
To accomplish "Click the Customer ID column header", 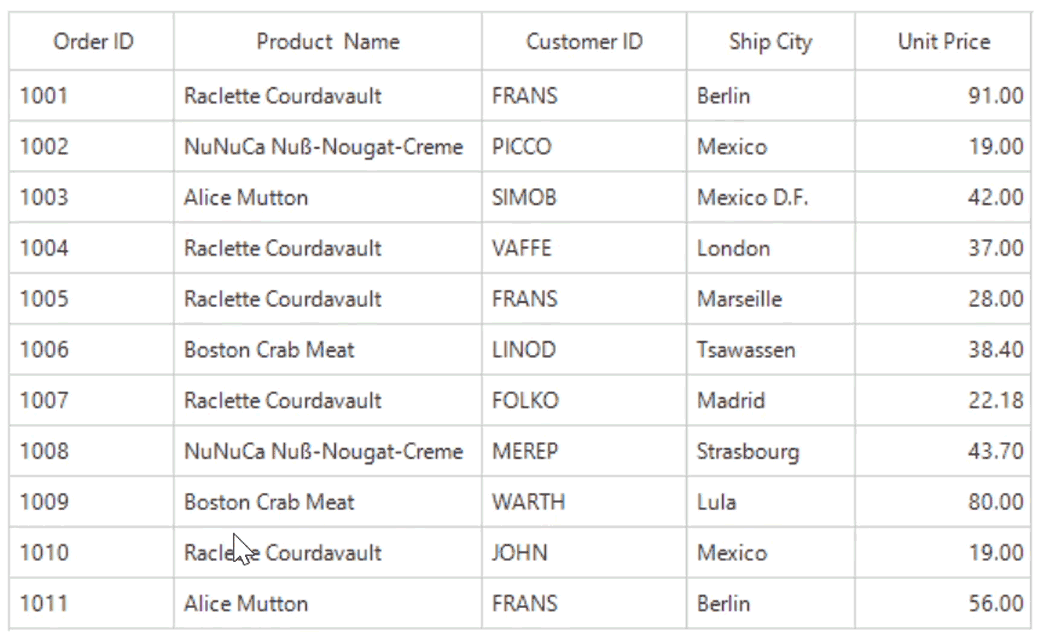I will click(x=584, y=42).
